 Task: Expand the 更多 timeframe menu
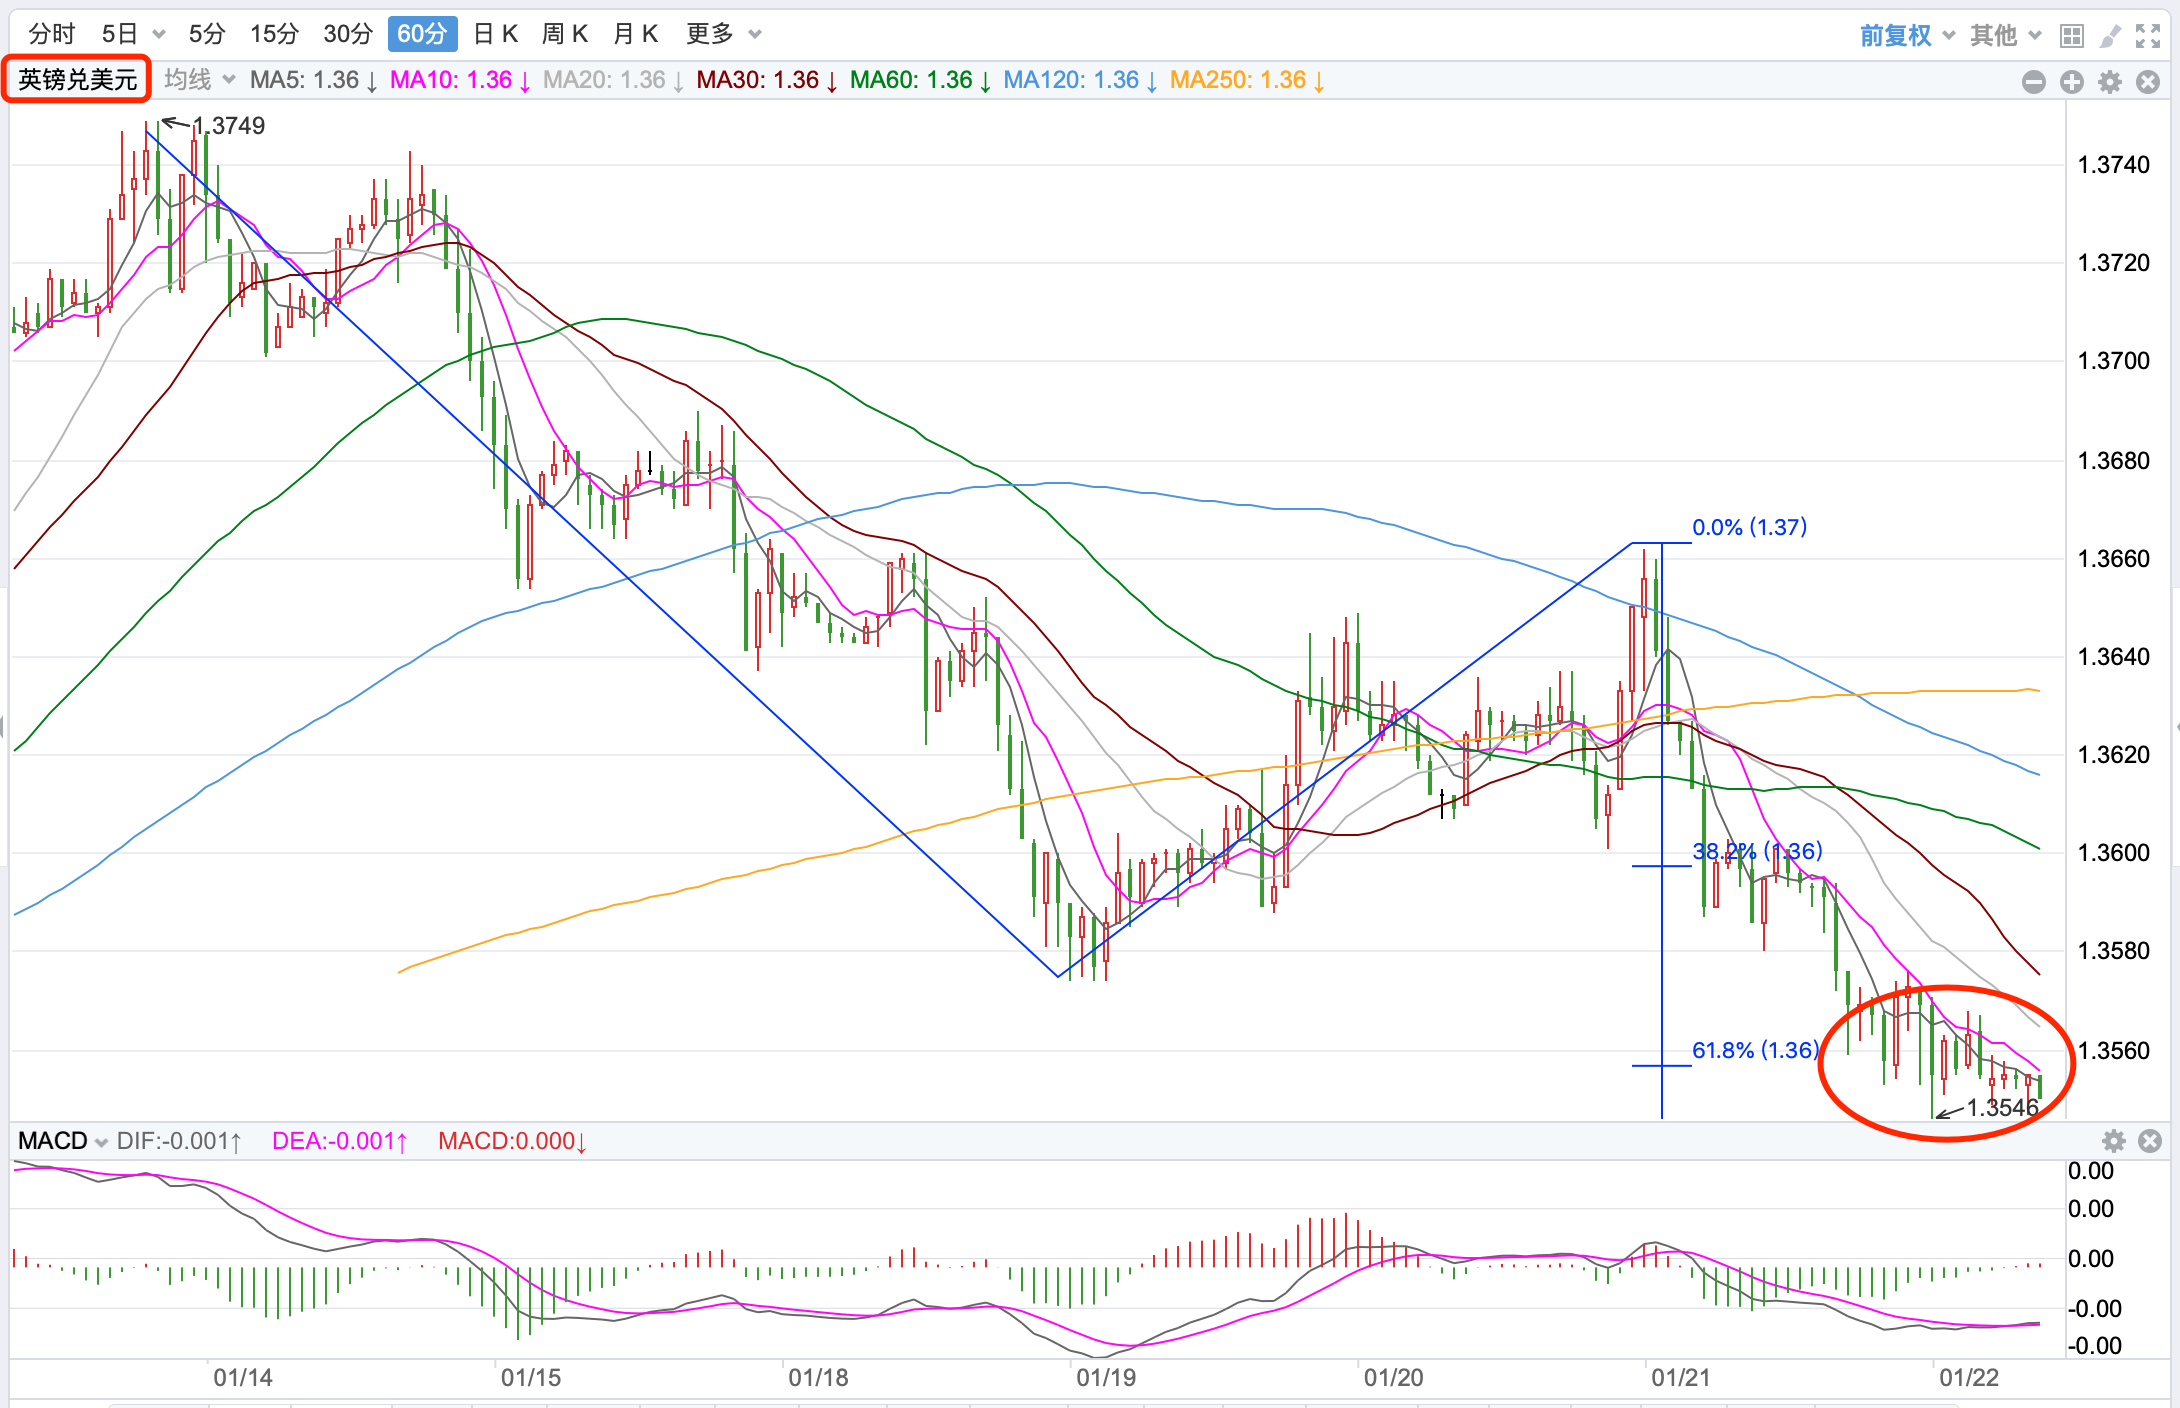(723, 34)
